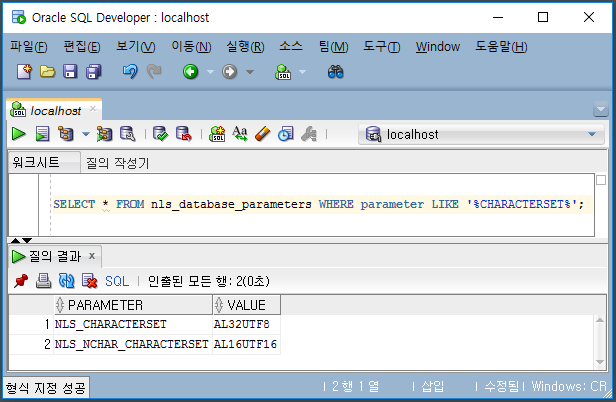Select the NLS_CHARACTERSET cell
Screen dimensions: 616x402
click(x=133, y=325)
